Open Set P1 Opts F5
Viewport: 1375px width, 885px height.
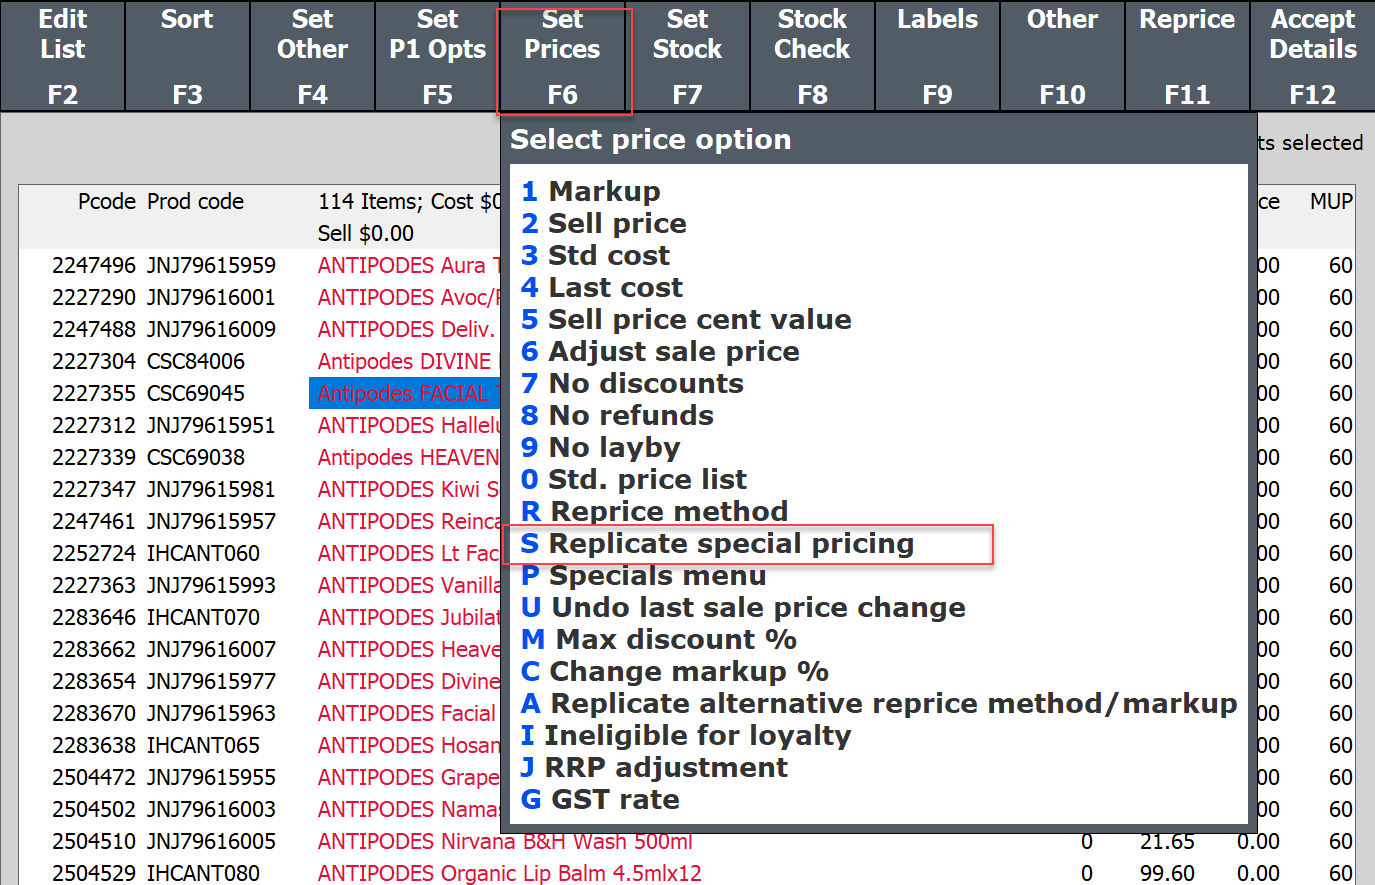click(x=437, y=55)
